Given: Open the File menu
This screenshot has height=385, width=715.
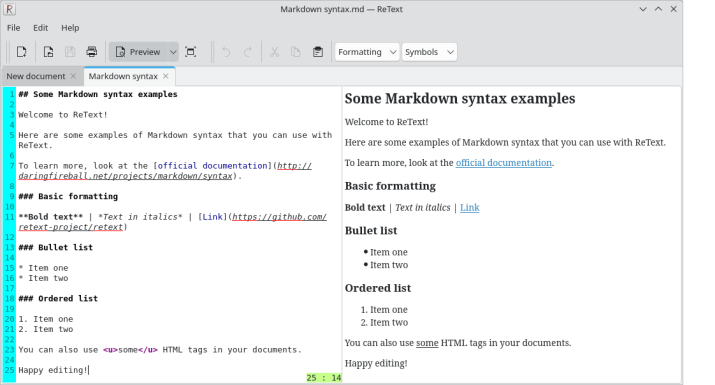Looking at the screenshot, I should 14,28.
